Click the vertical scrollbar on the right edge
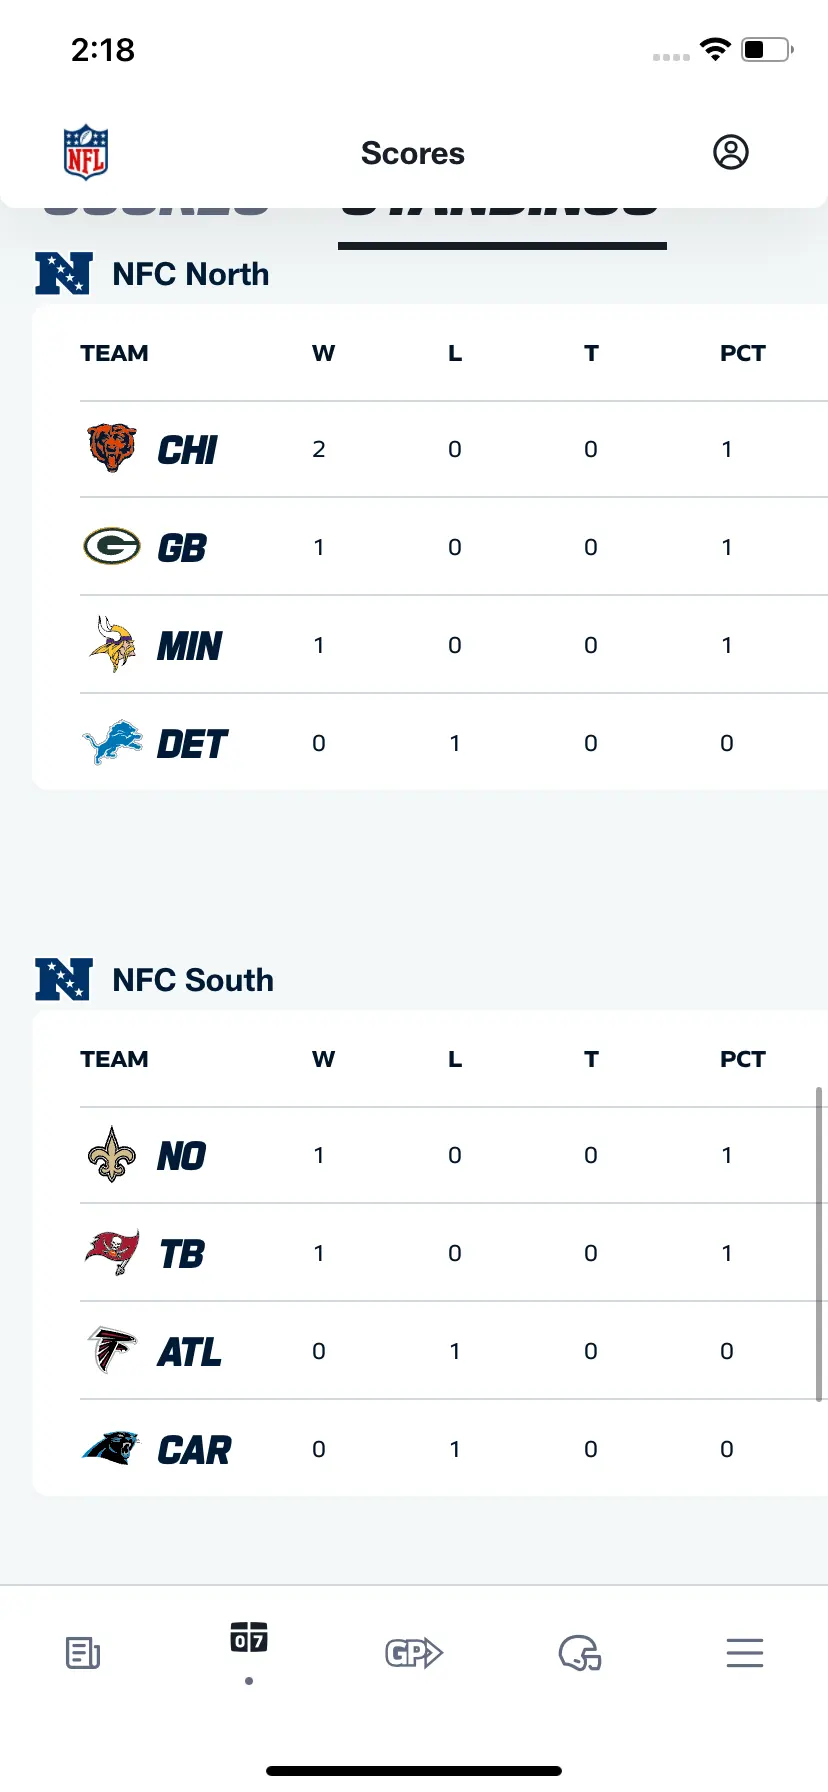 tap(820, 1245)
